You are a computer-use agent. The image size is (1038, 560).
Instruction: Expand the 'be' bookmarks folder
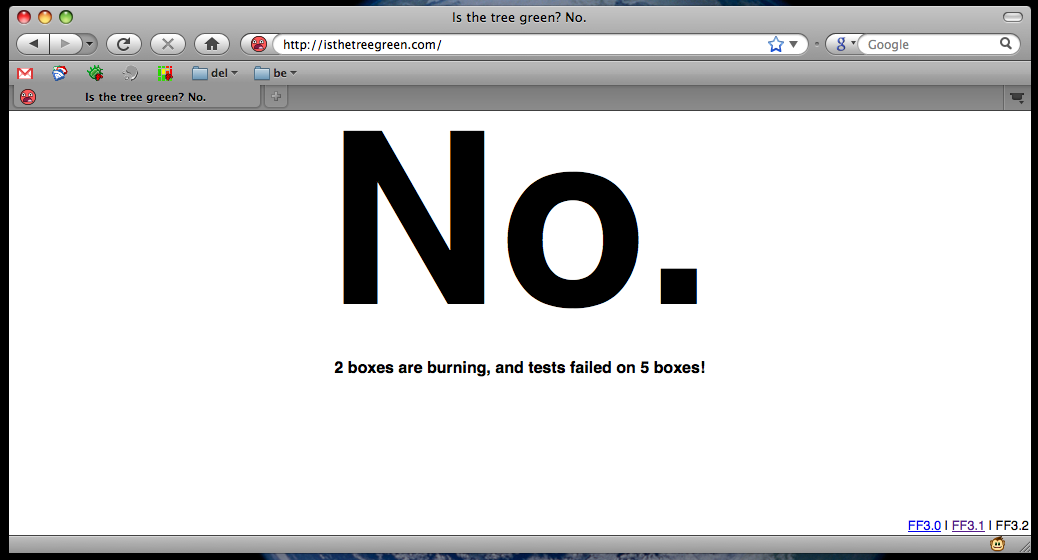(x=275, y=73)
